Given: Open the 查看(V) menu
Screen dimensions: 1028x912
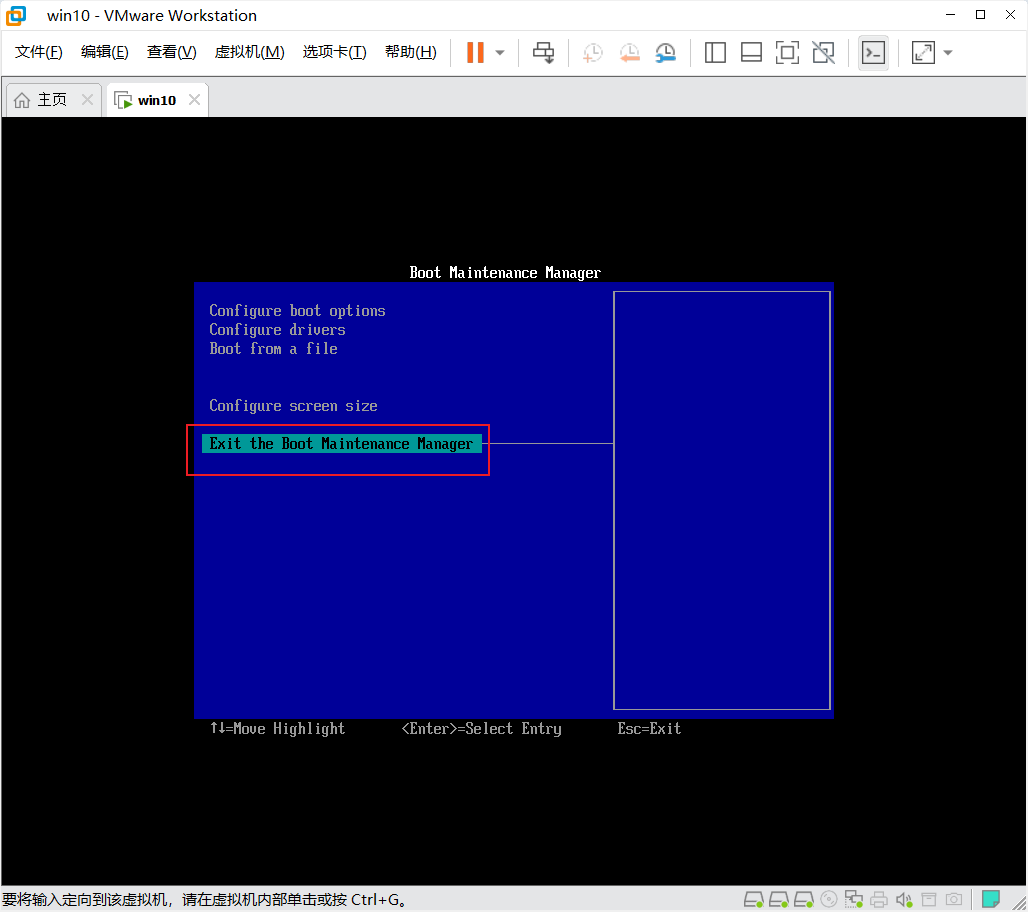Looking at the screenshot, I should pyautogui.click(x=172, y=52).
